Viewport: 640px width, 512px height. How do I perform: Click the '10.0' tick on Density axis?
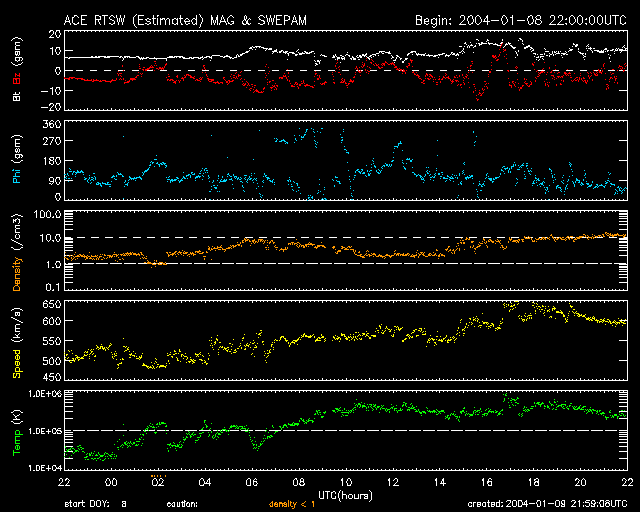(50, 238)
